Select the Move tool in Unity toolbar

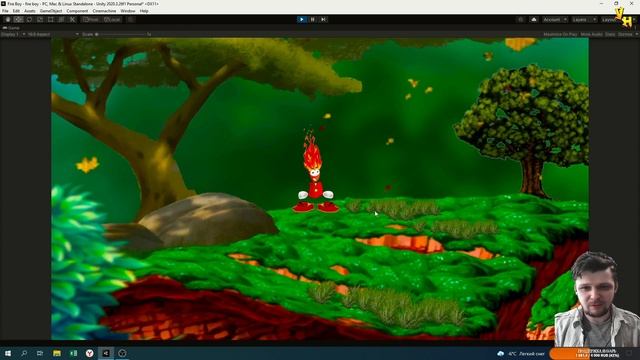tap(18, 19)
